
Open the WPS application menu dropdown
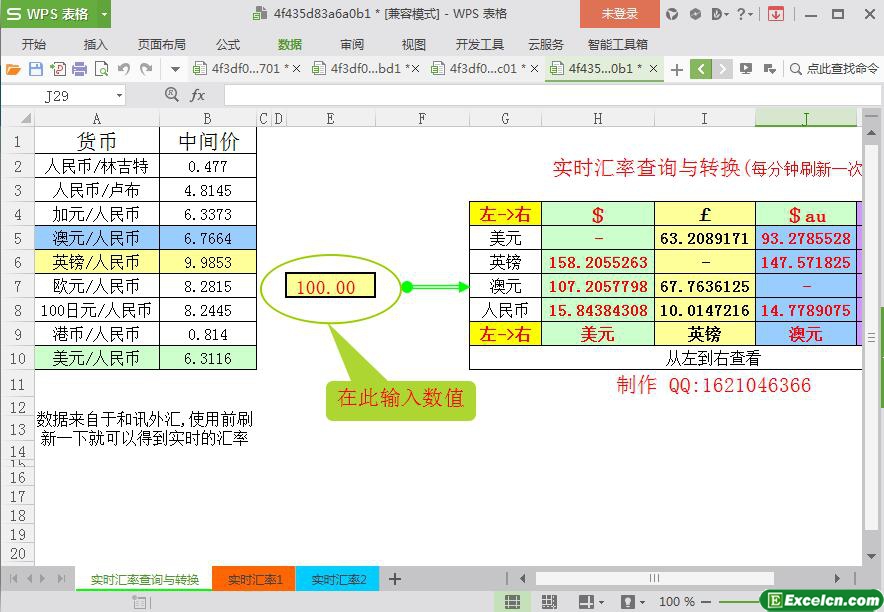coord(104,14)
